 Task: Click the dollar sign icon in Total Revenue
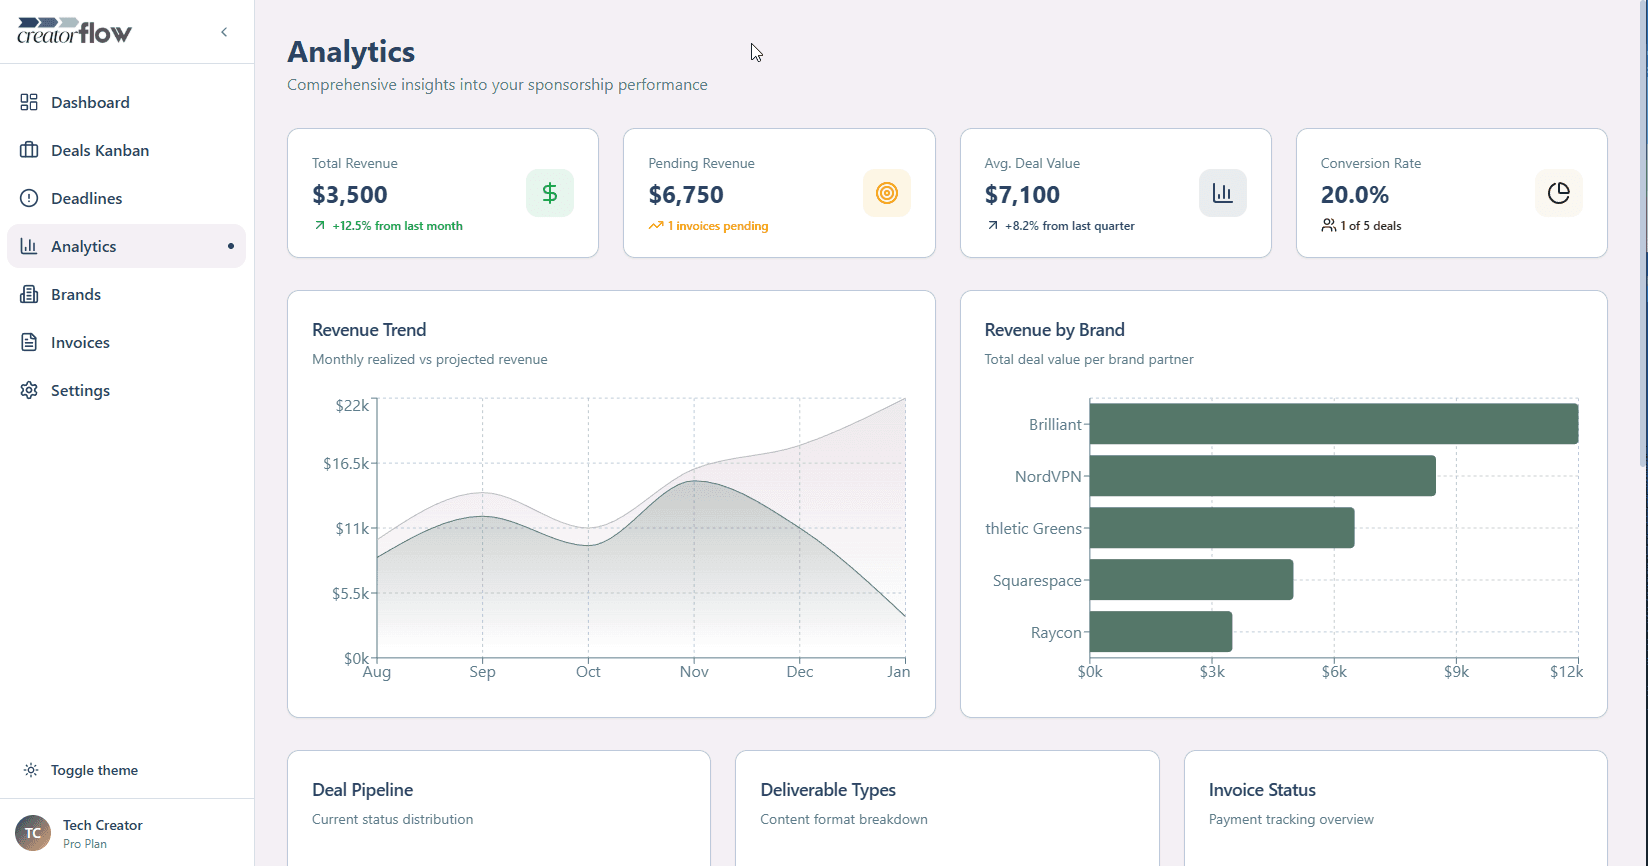pyautogui.click(x=549, y=193)
